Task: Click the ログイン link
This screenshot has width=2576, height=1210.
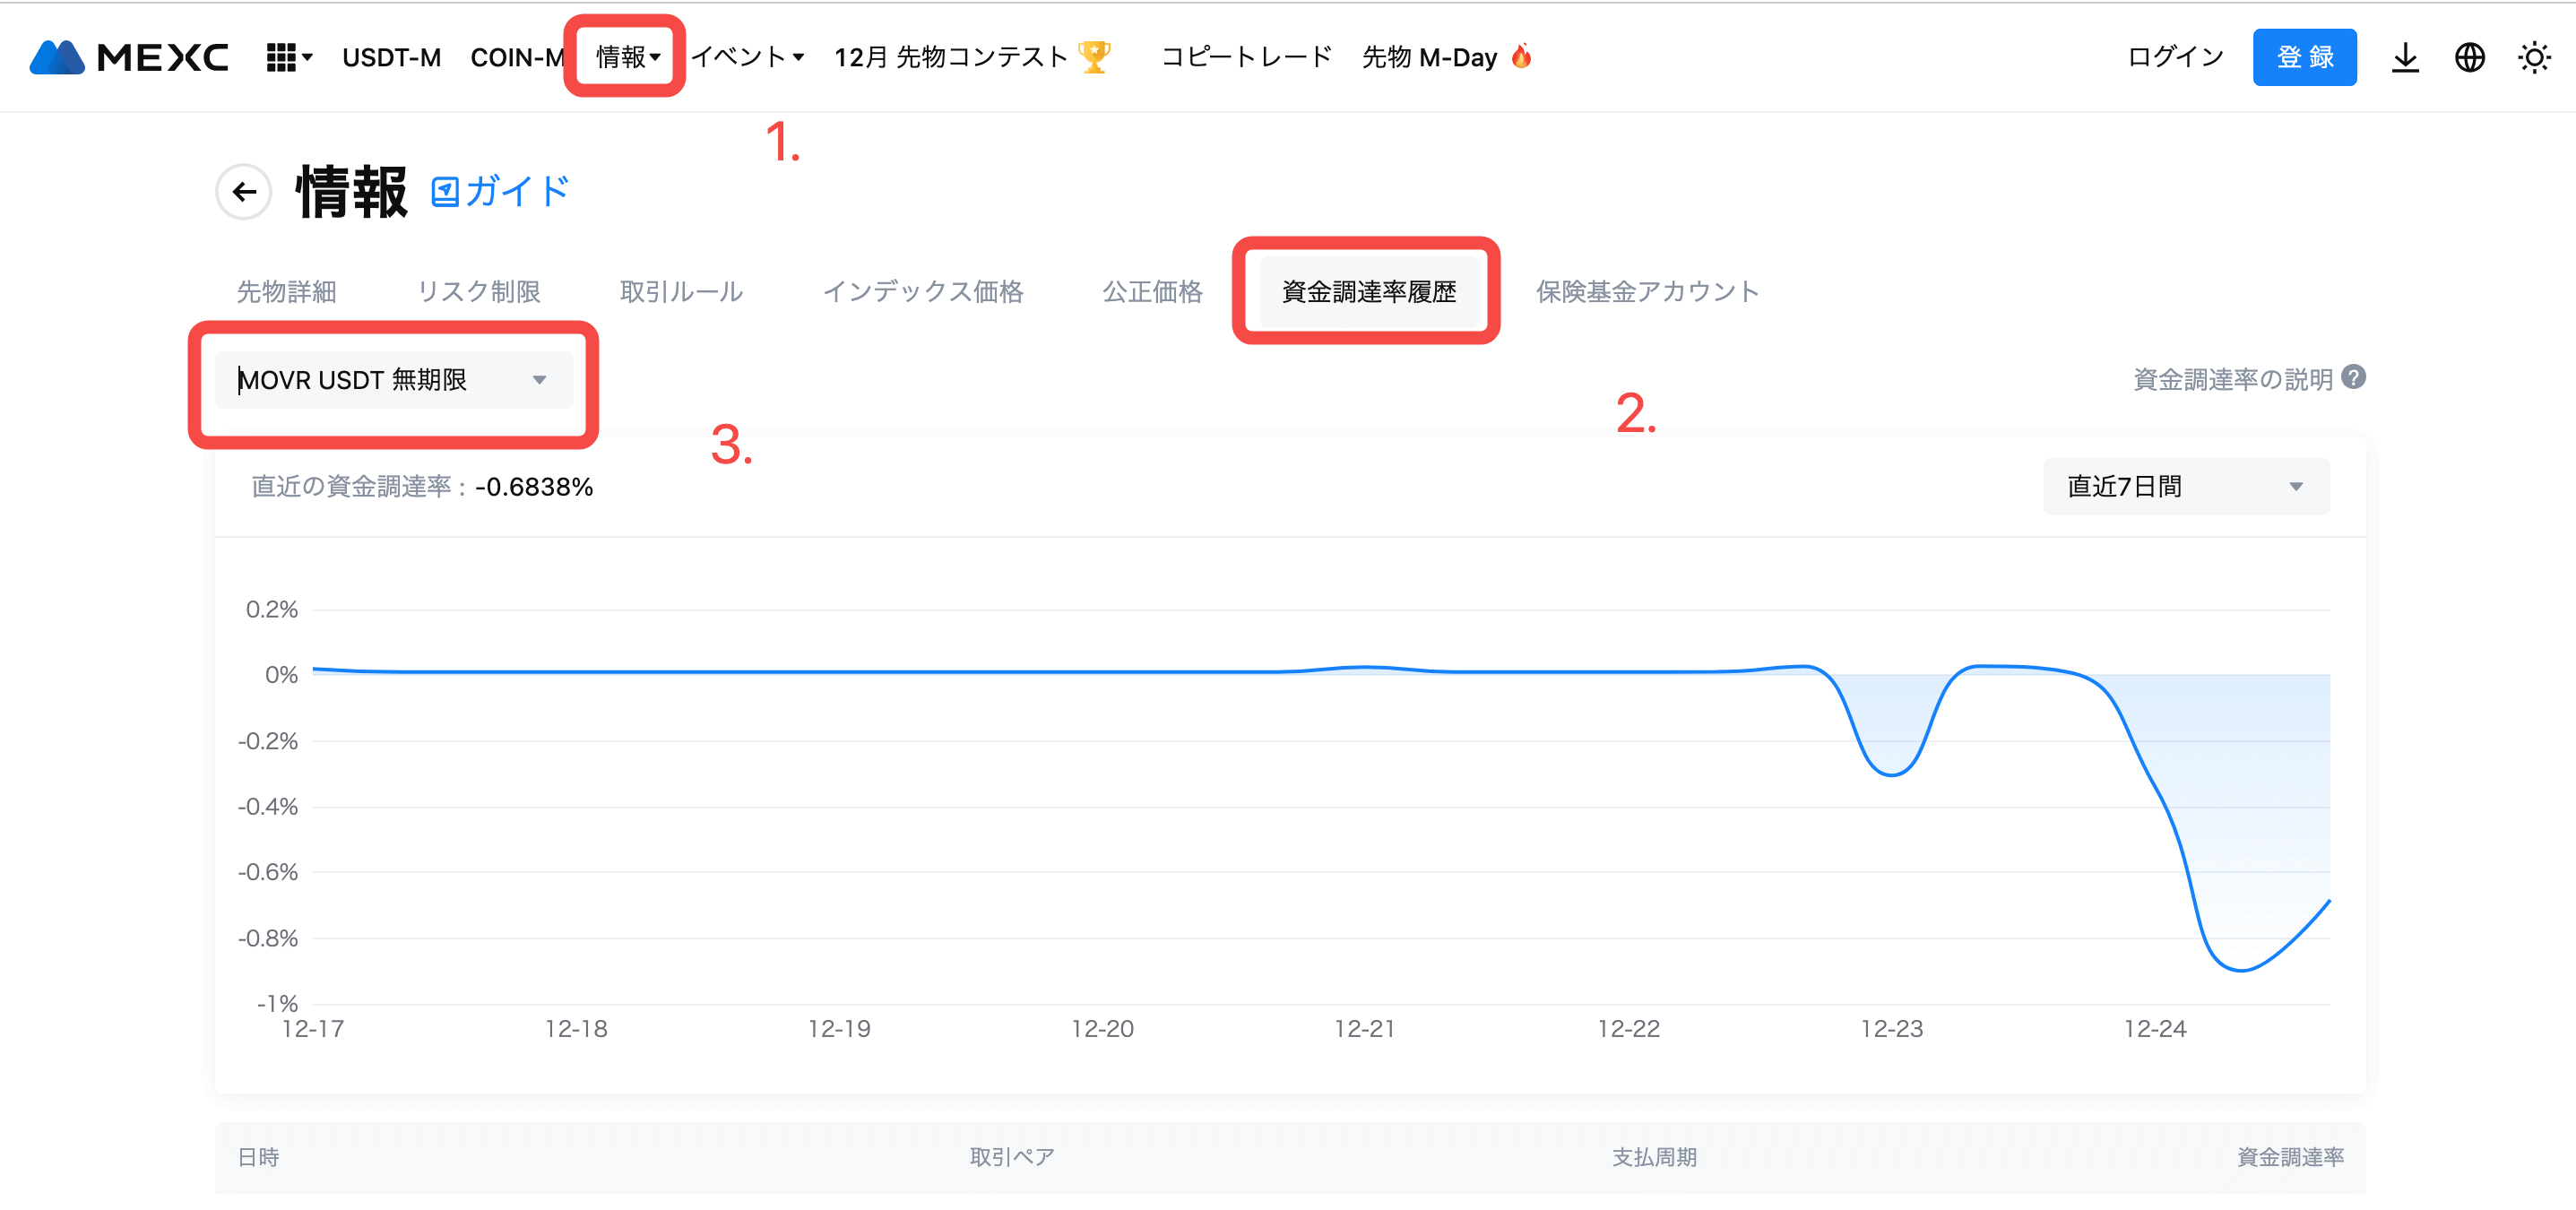Action: pos(2175,57)
